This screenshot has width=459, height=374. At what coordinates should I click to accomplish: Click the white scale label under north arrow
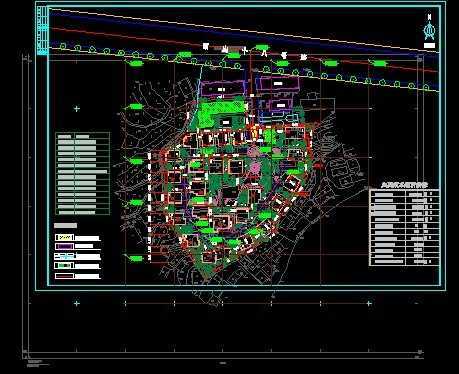click(430, 45)
